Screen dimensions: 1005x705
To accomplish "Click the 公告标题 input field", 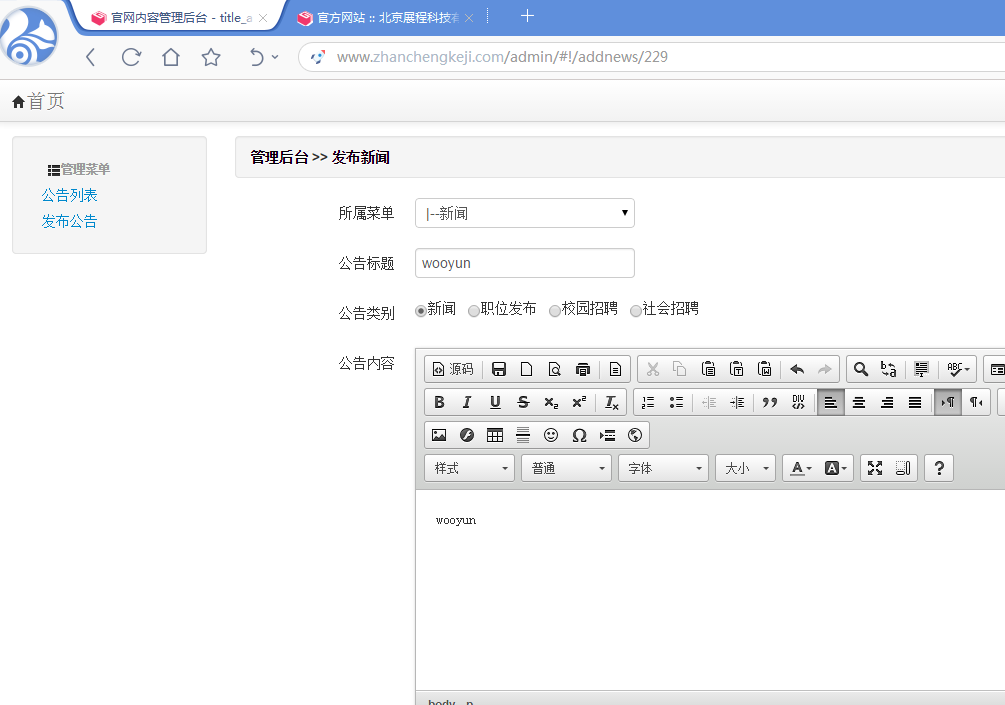I will click(x=525, y=263).
